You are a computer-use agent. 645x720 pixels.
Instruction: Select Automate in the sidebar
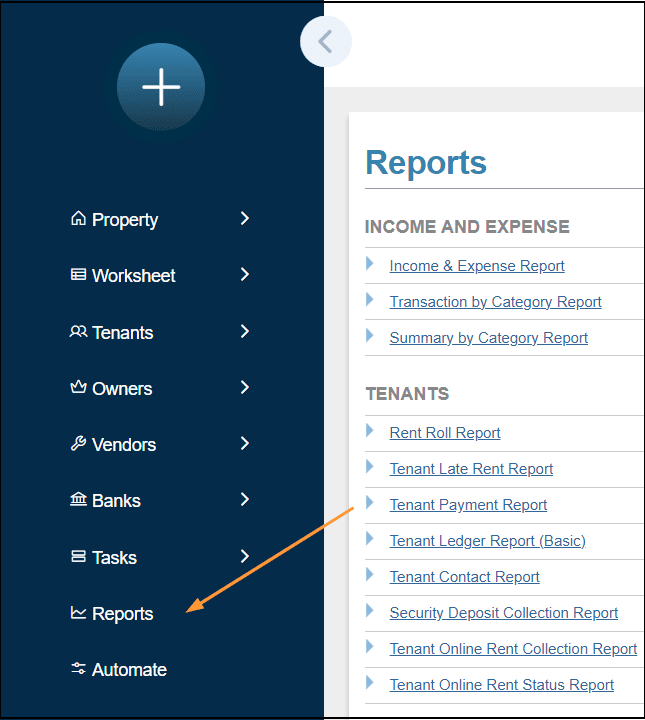(129, 670)
